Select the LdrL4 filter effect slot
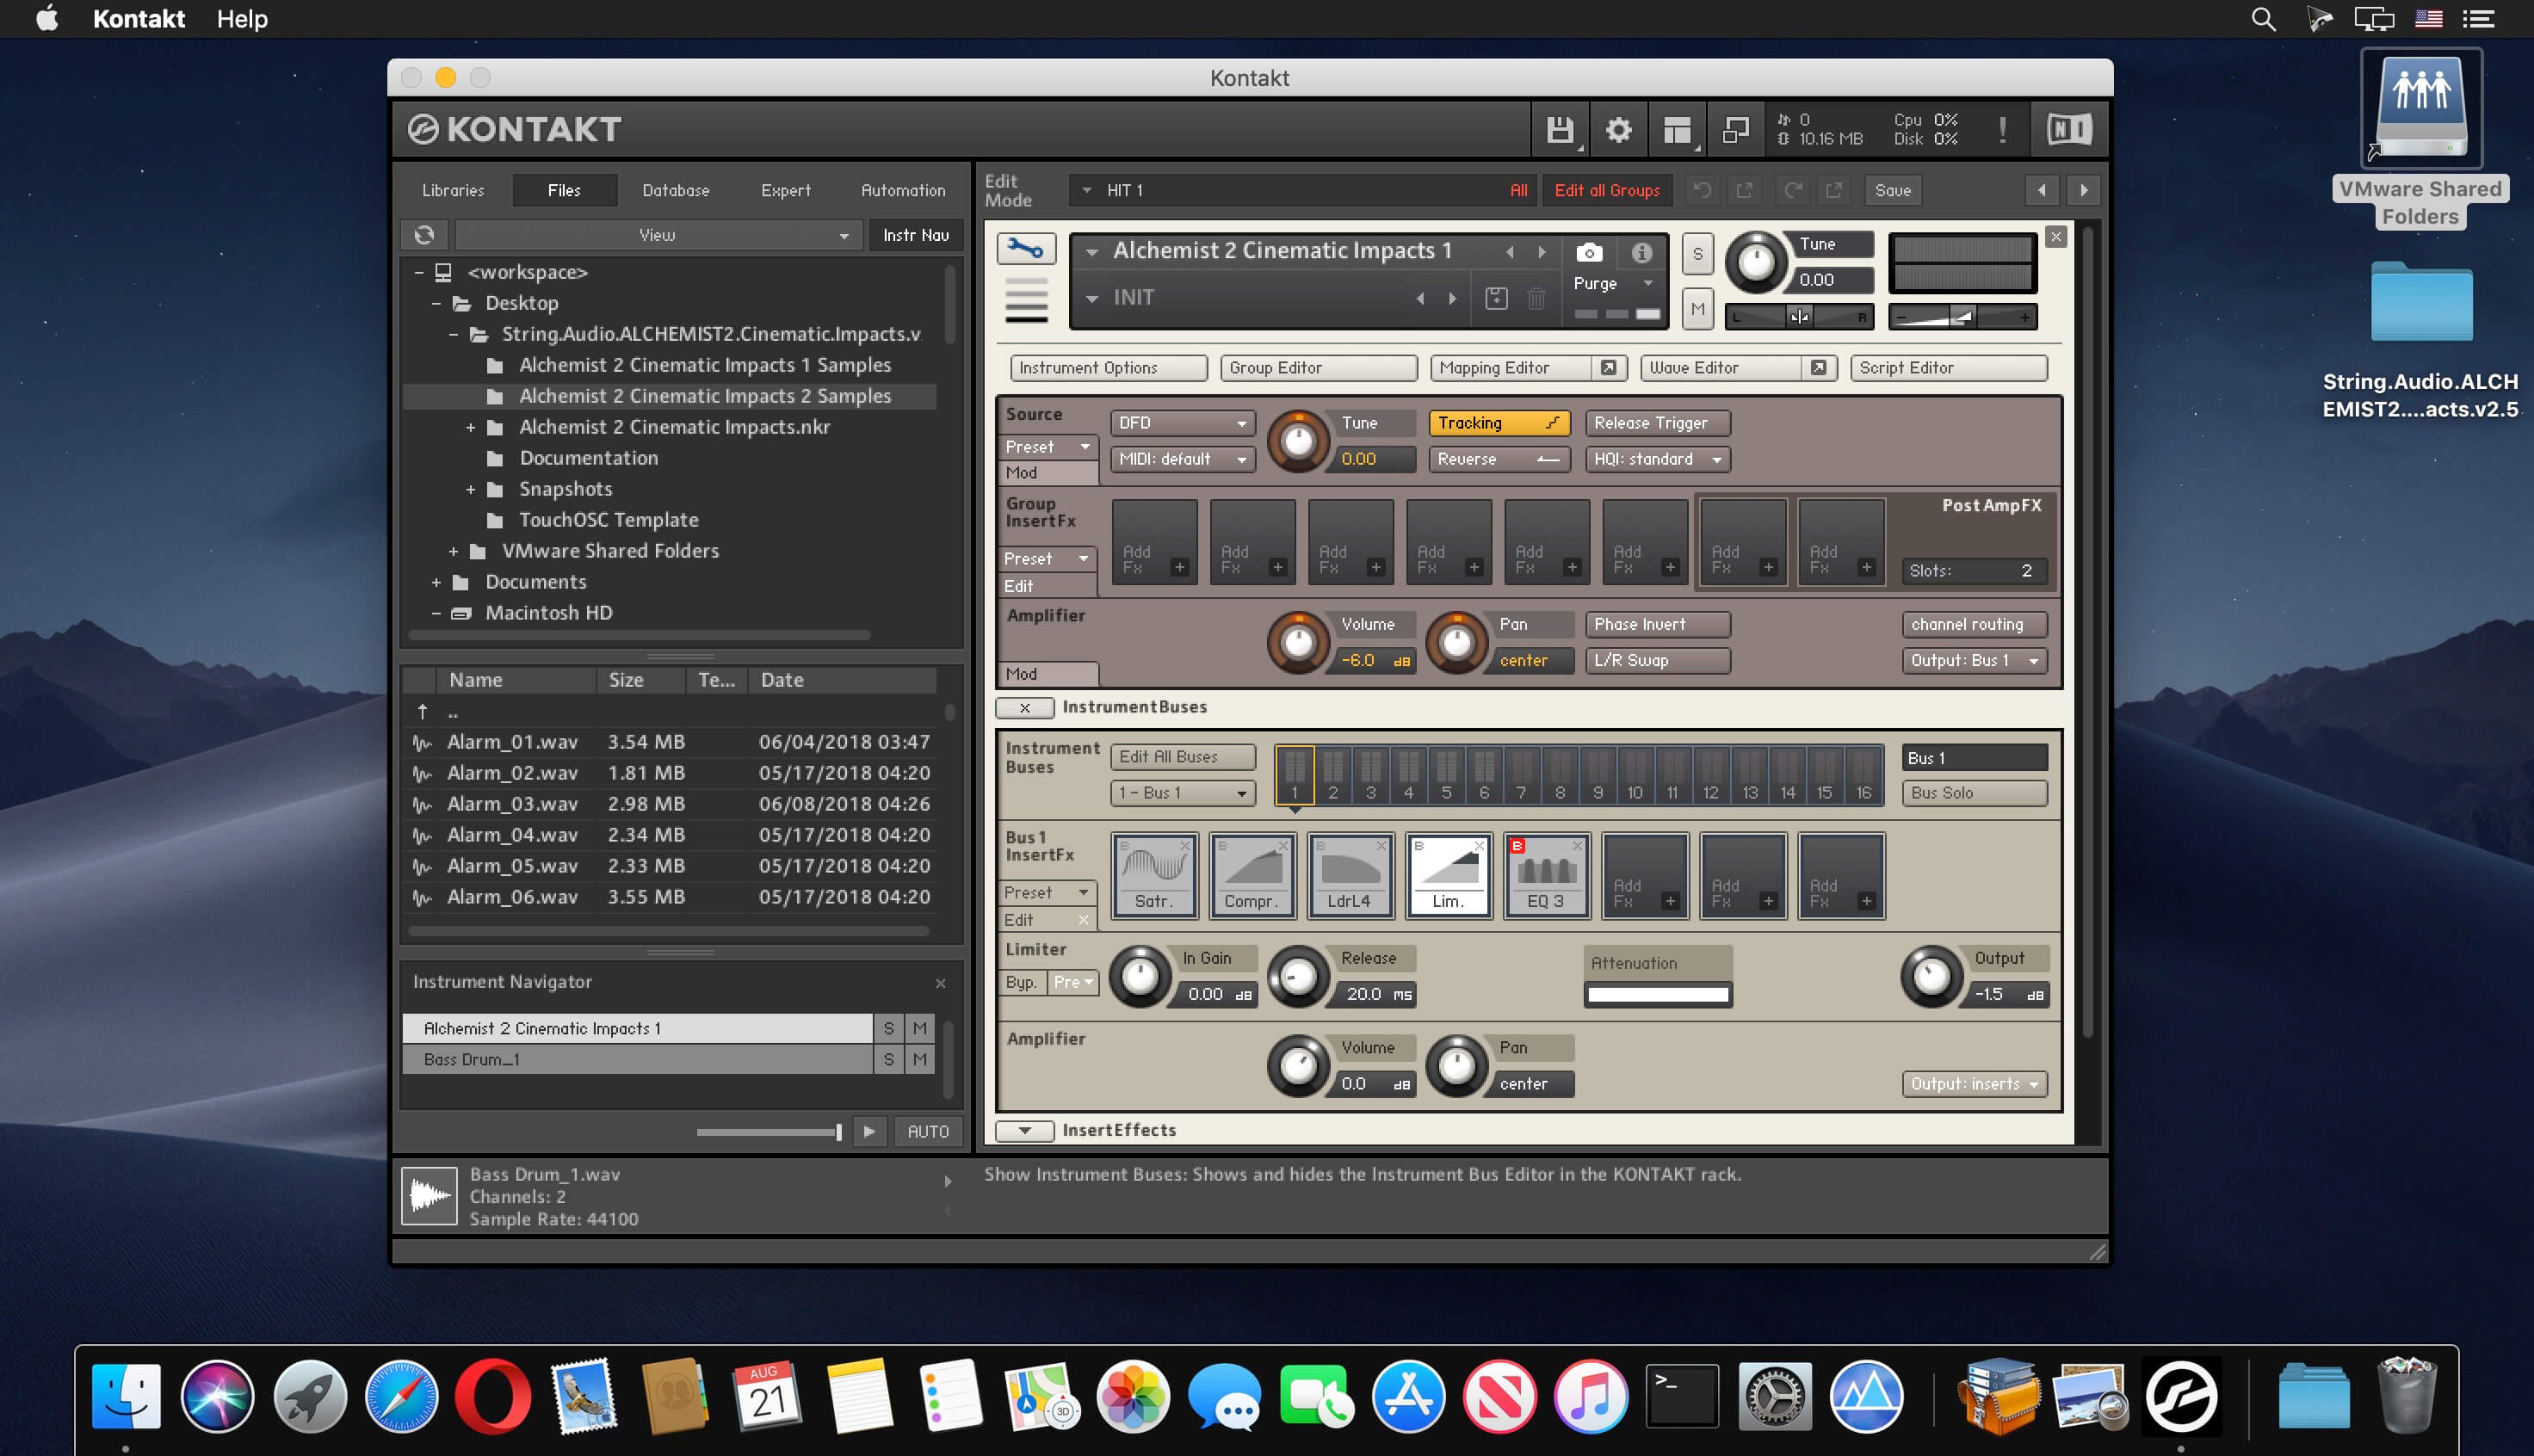 [1350, 876]
